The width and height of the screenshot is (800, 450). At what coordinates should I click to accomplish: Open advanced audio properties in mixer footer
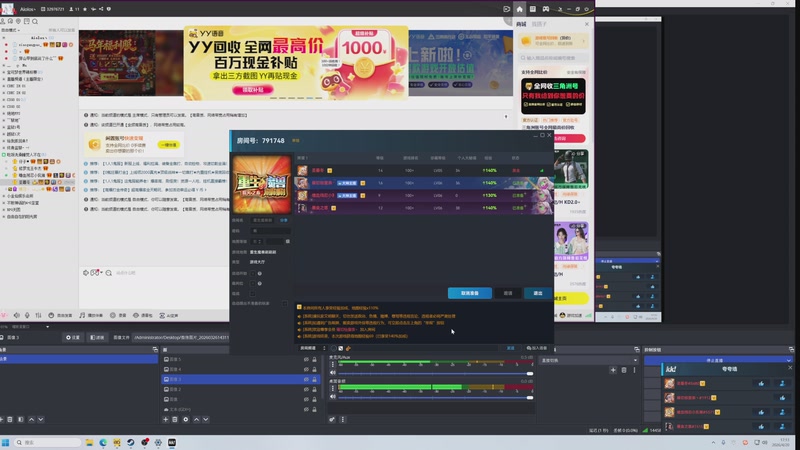(x=332, y=419)
